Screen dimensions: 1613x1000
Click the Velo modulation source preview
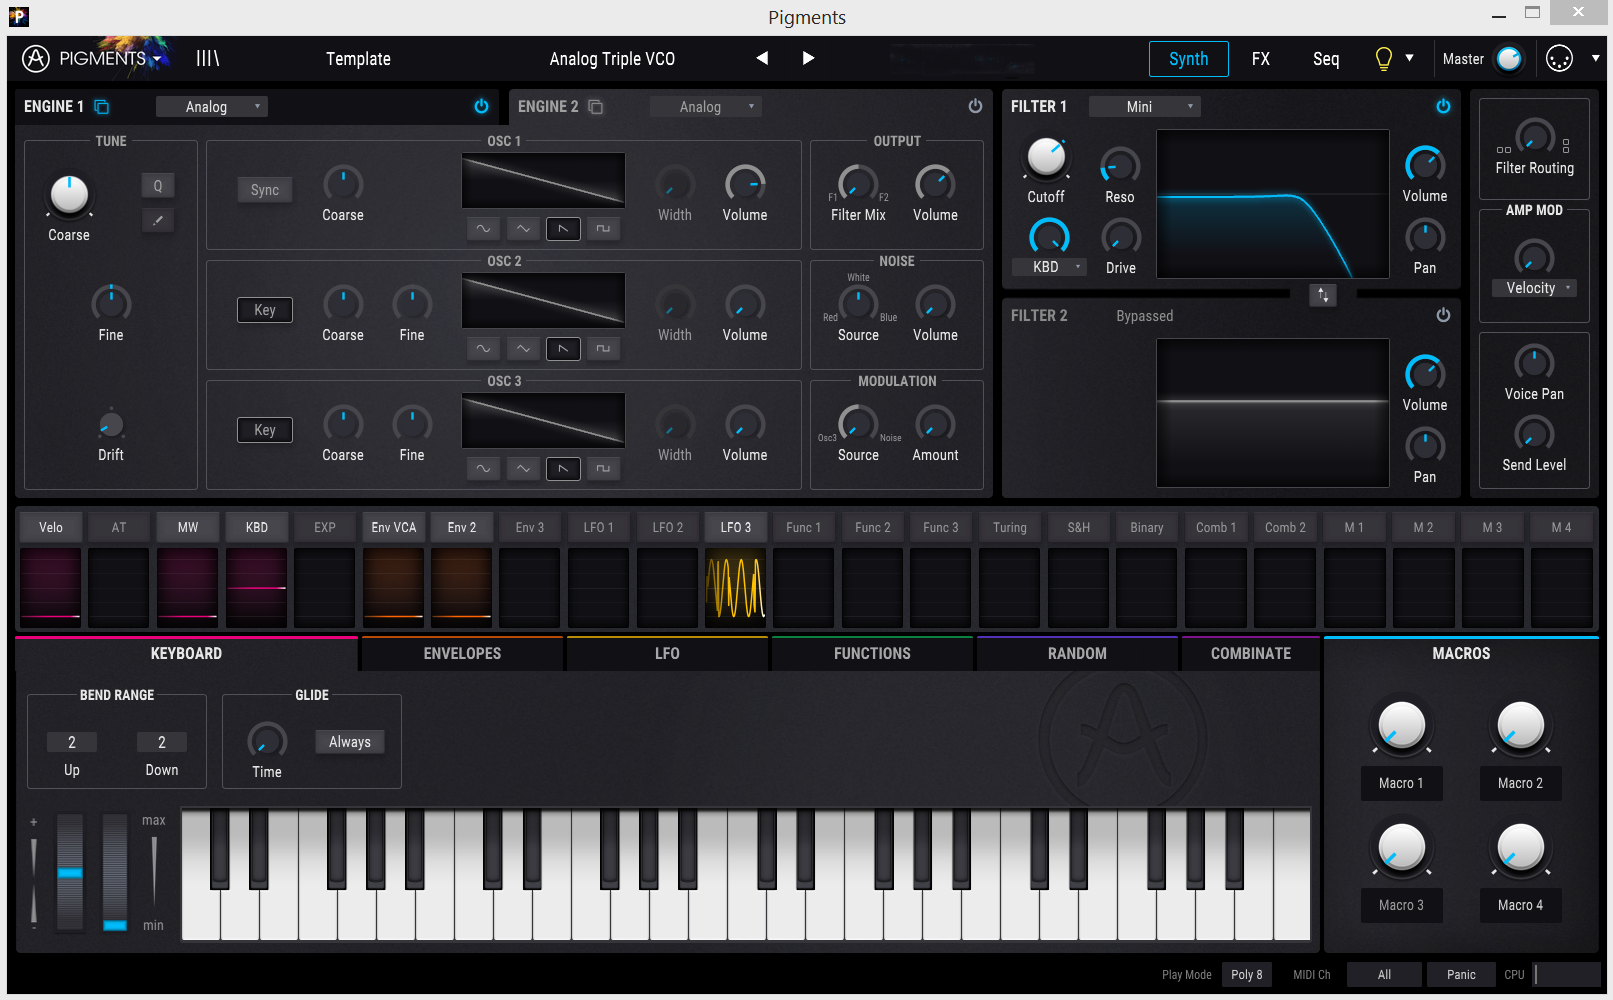point(50,588)
